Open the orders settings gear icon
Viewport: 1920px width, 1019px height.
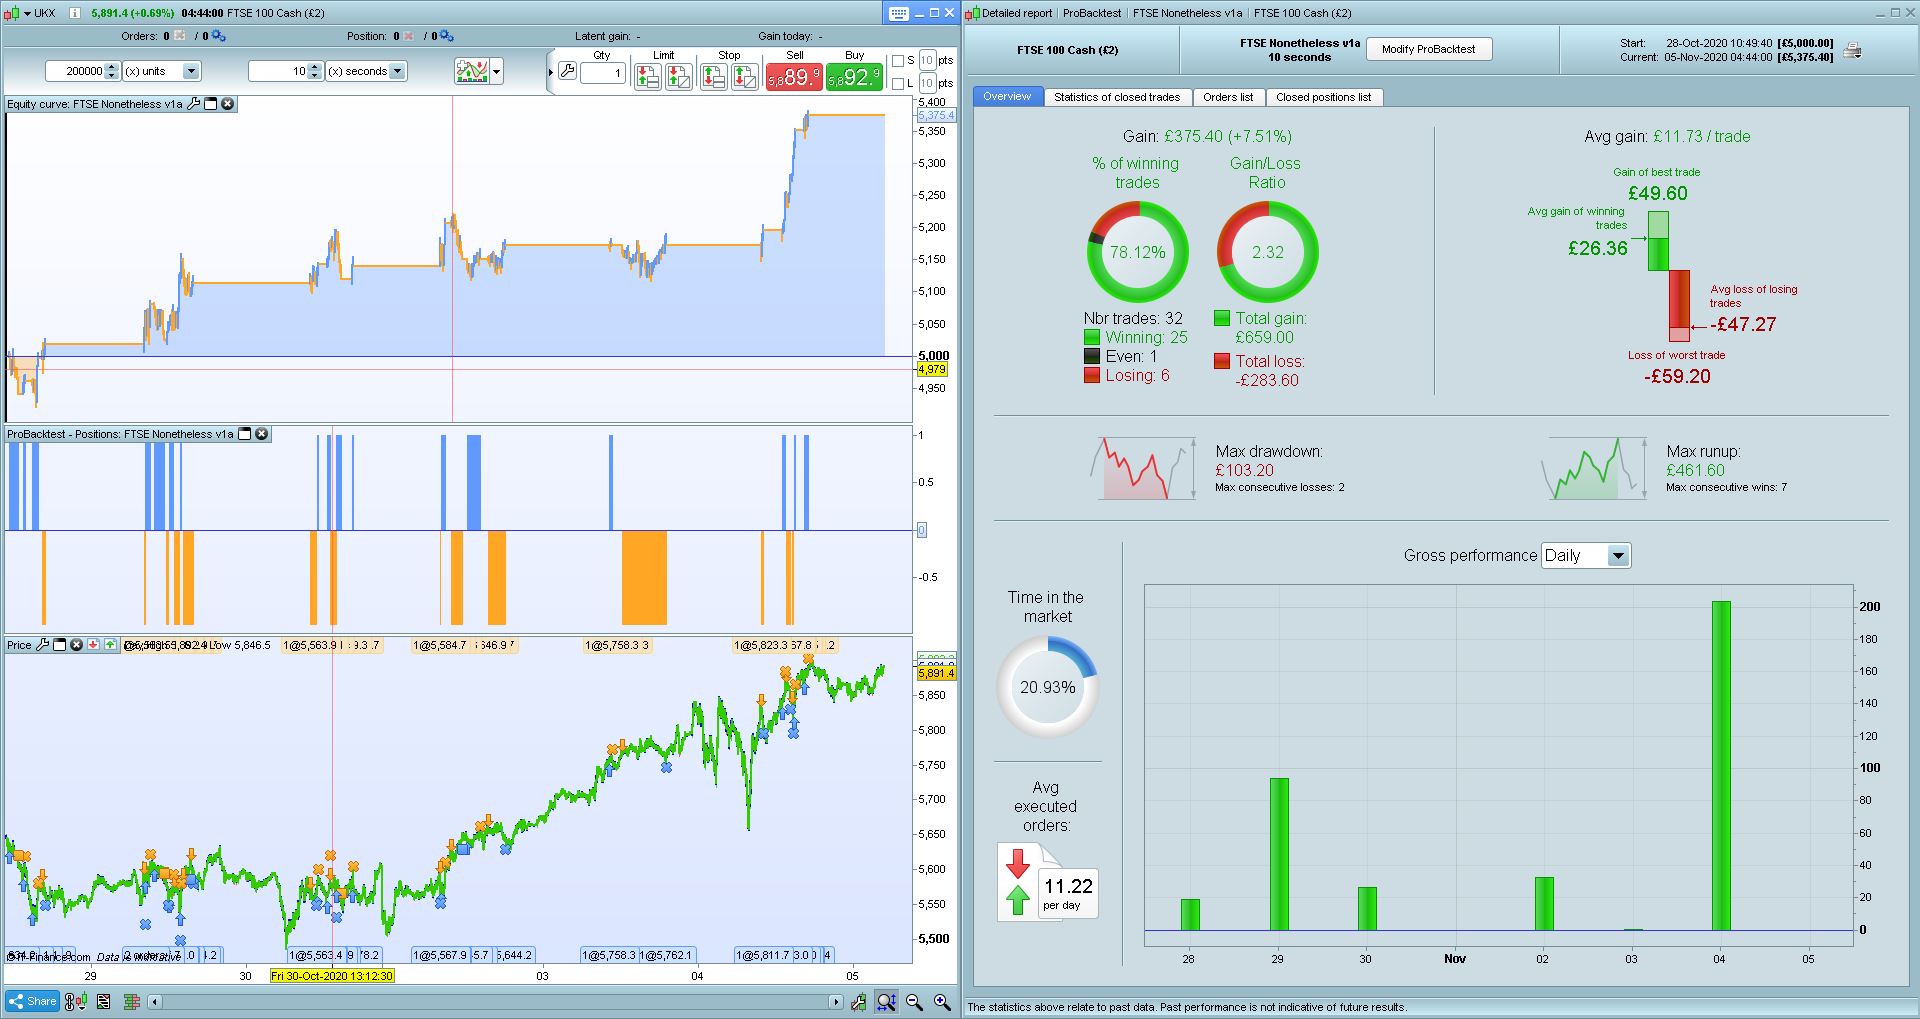[218, 36]
